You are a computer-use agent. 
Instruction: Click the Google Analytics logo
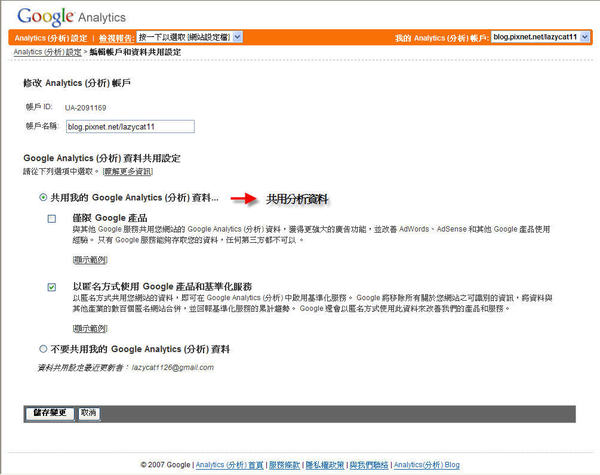pos(72,17)
